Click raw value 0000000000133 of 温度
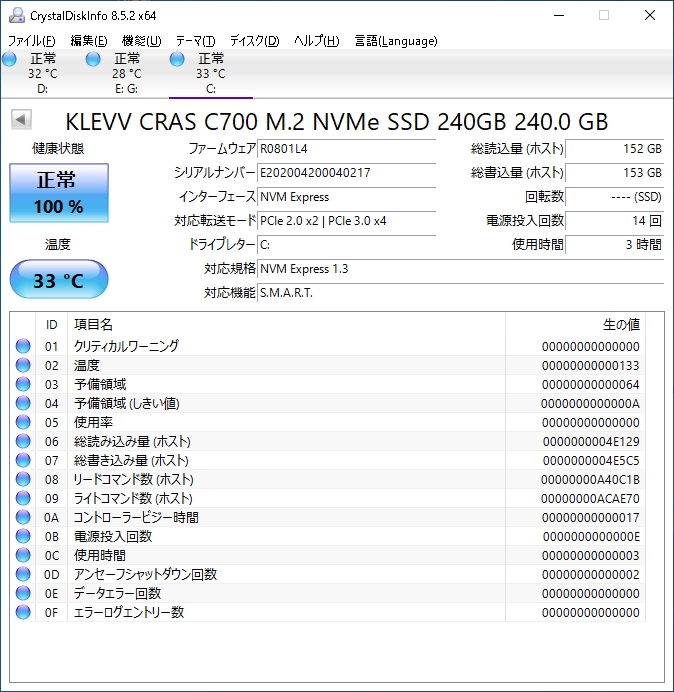 click(591, 366)
